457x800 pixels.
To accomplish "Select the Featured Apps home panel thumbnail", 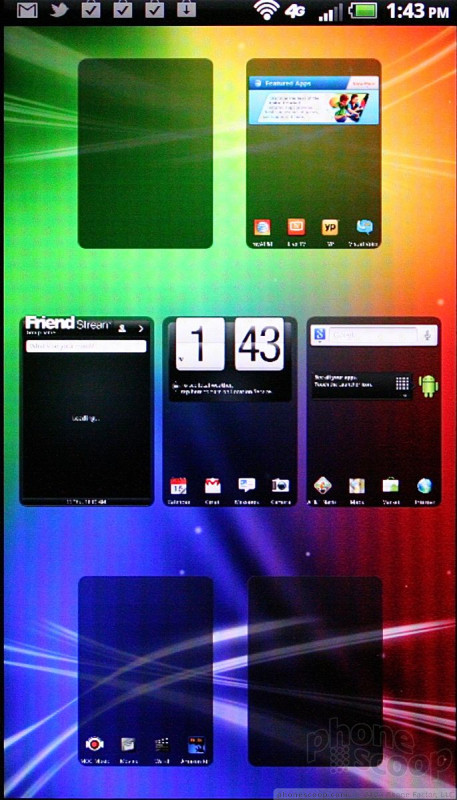I will click(x=314, y=153).
